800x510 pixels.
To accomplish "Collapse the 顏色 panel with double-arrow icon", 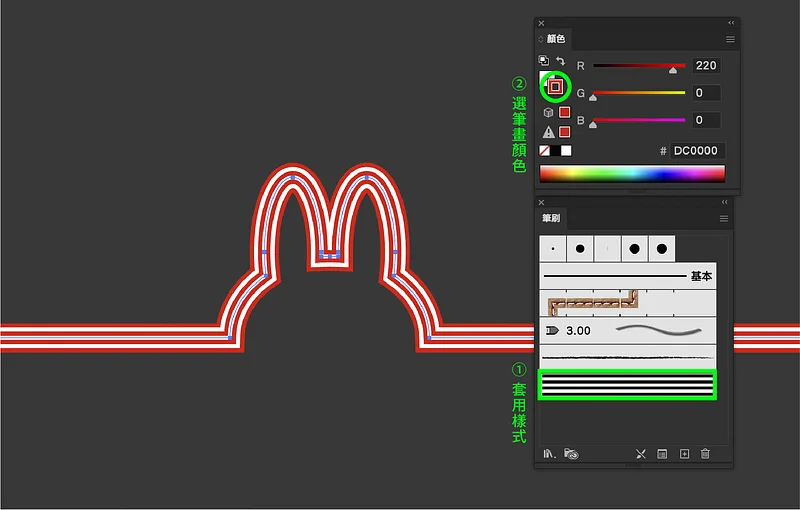I will click(731, 23).
